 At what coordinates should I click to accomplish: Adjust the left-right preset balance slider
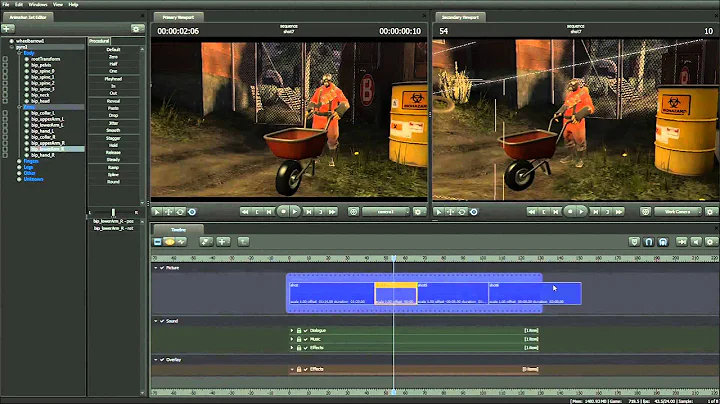pyautogui.click(x=113, y=212)
